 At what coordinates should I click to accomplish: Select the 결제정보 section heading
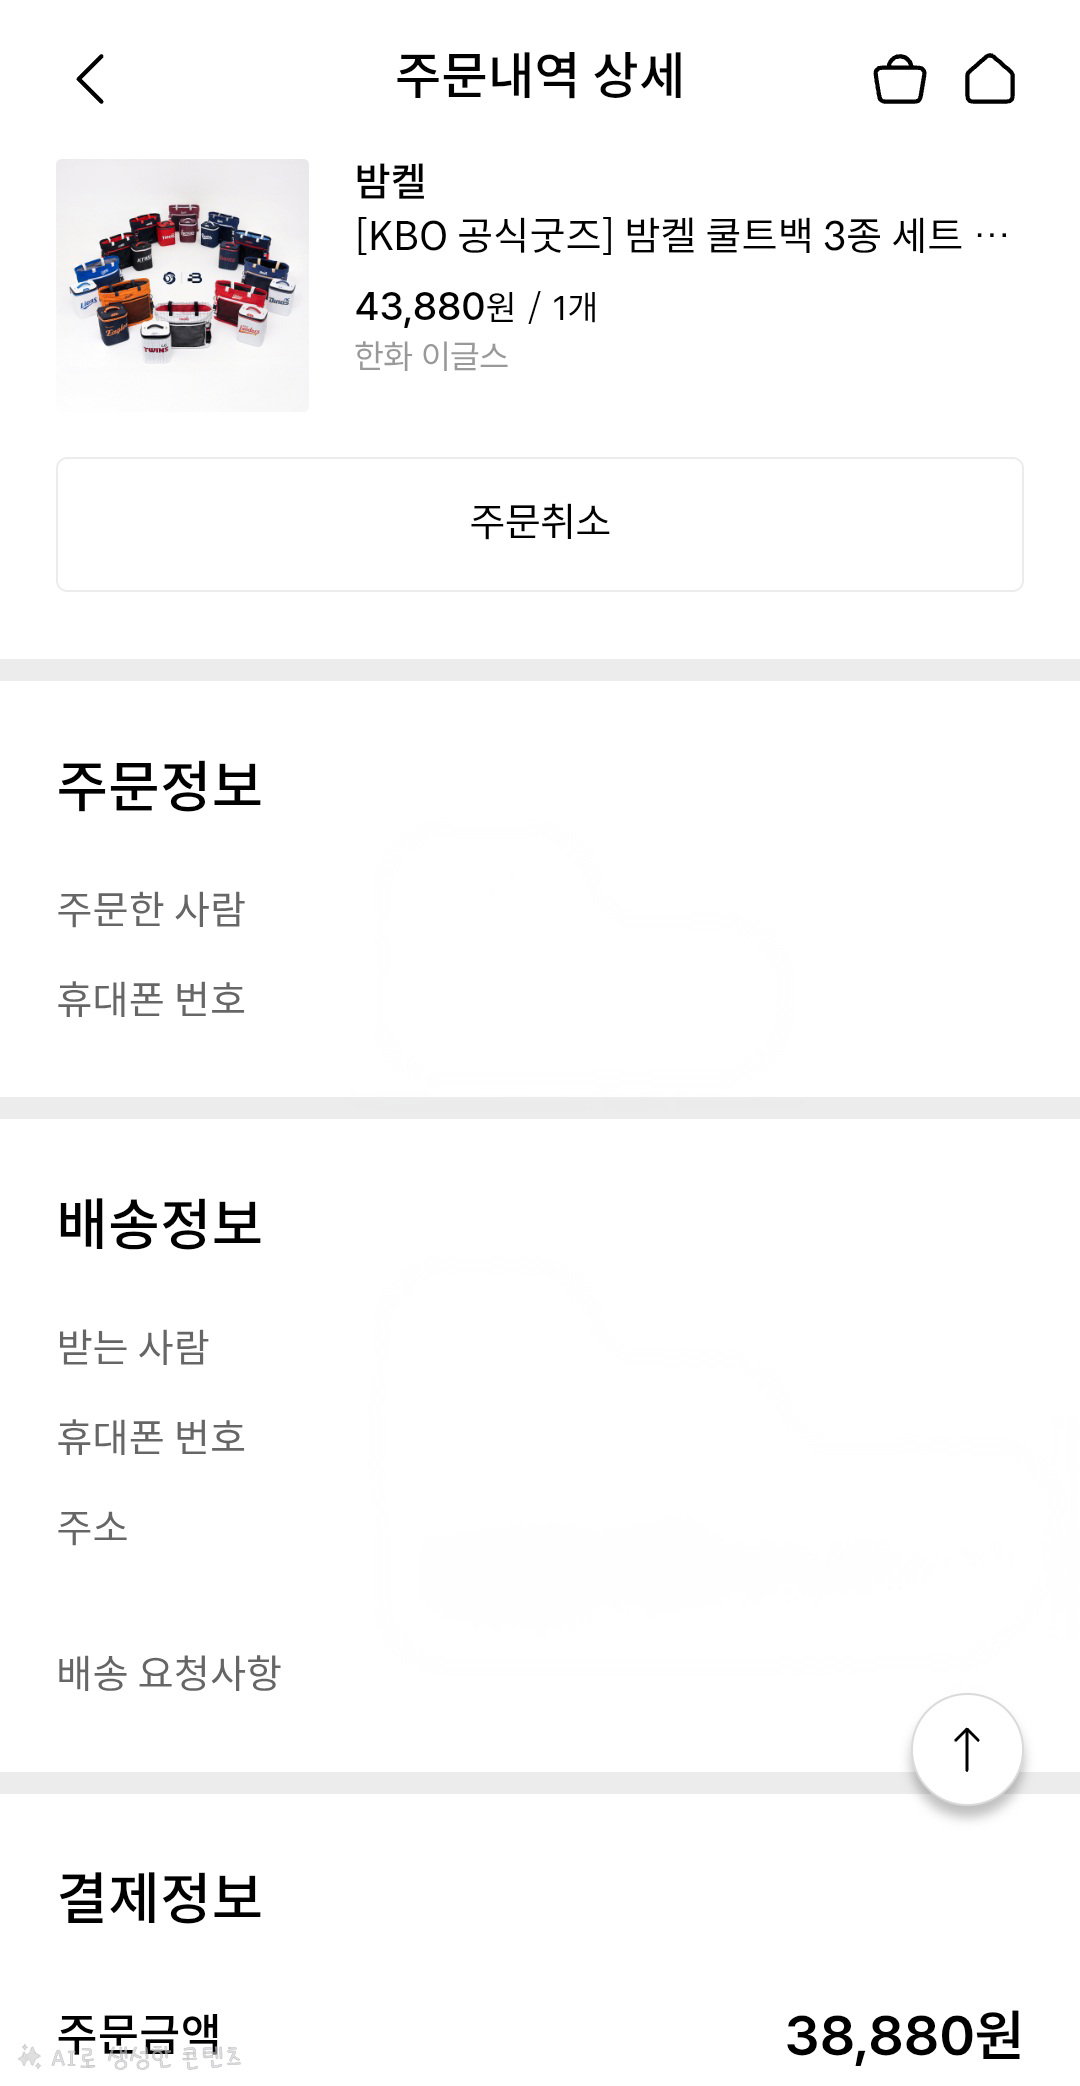point(160,1896)
